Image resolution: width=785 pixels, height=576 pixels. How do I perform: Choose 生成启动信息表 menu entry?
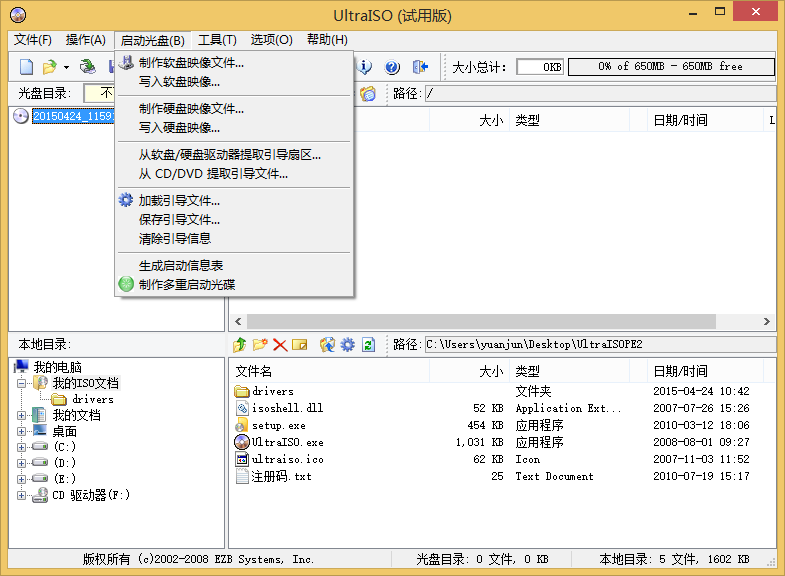point(234,266)
